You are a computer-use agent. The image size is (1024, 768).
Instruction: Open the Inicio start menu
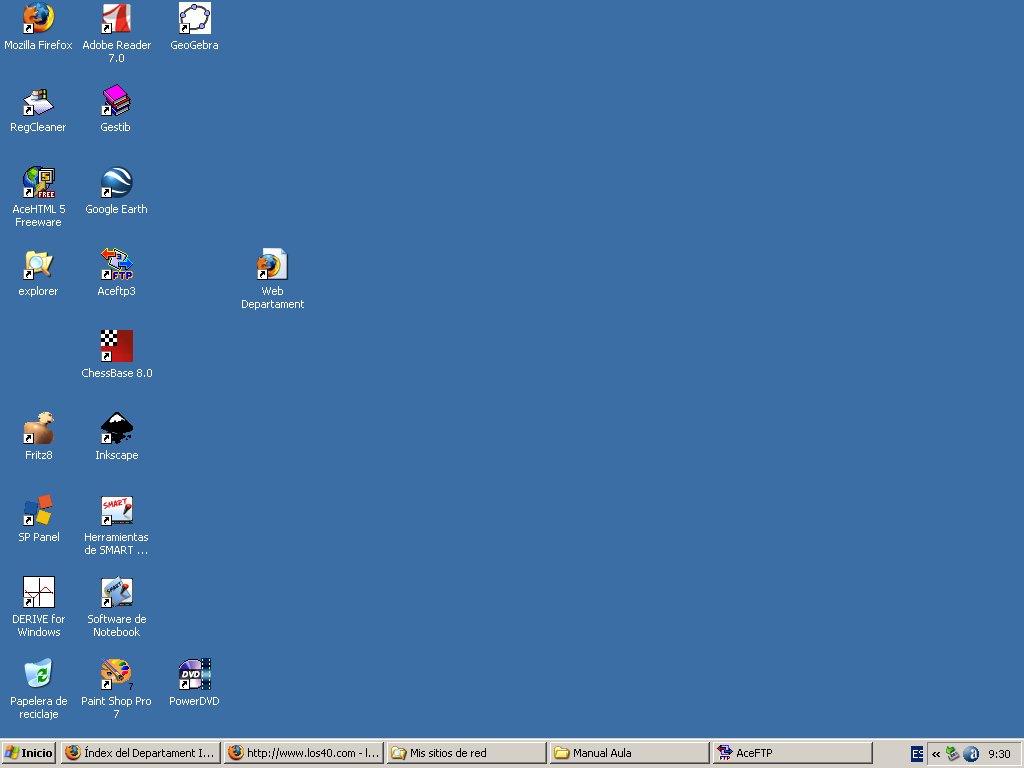29,753
